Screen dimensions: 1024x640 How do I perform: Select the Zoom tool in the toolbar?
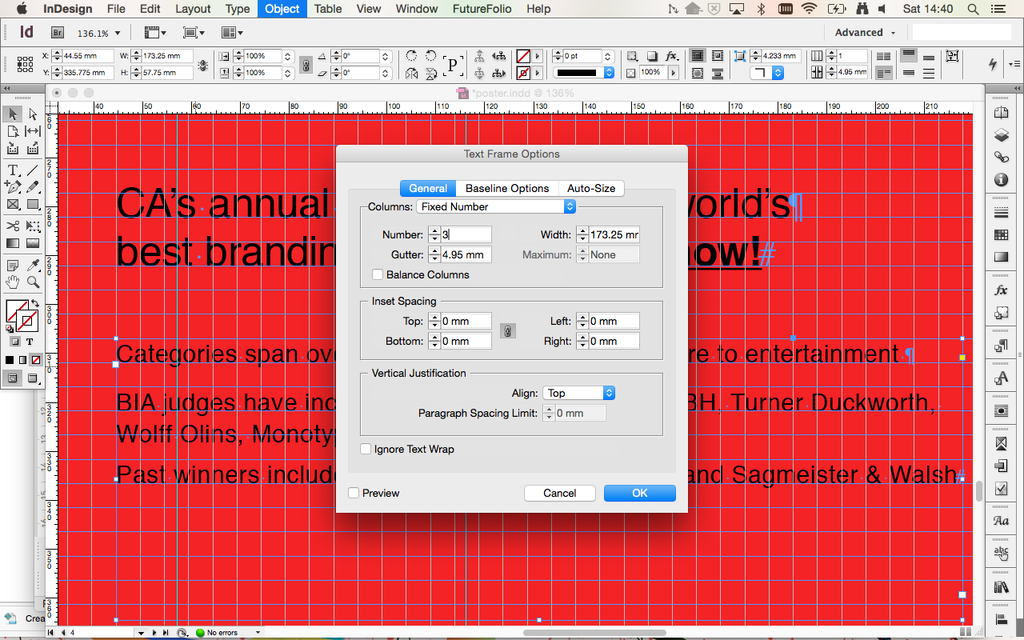pyautogui.click(x=32, y=281)
